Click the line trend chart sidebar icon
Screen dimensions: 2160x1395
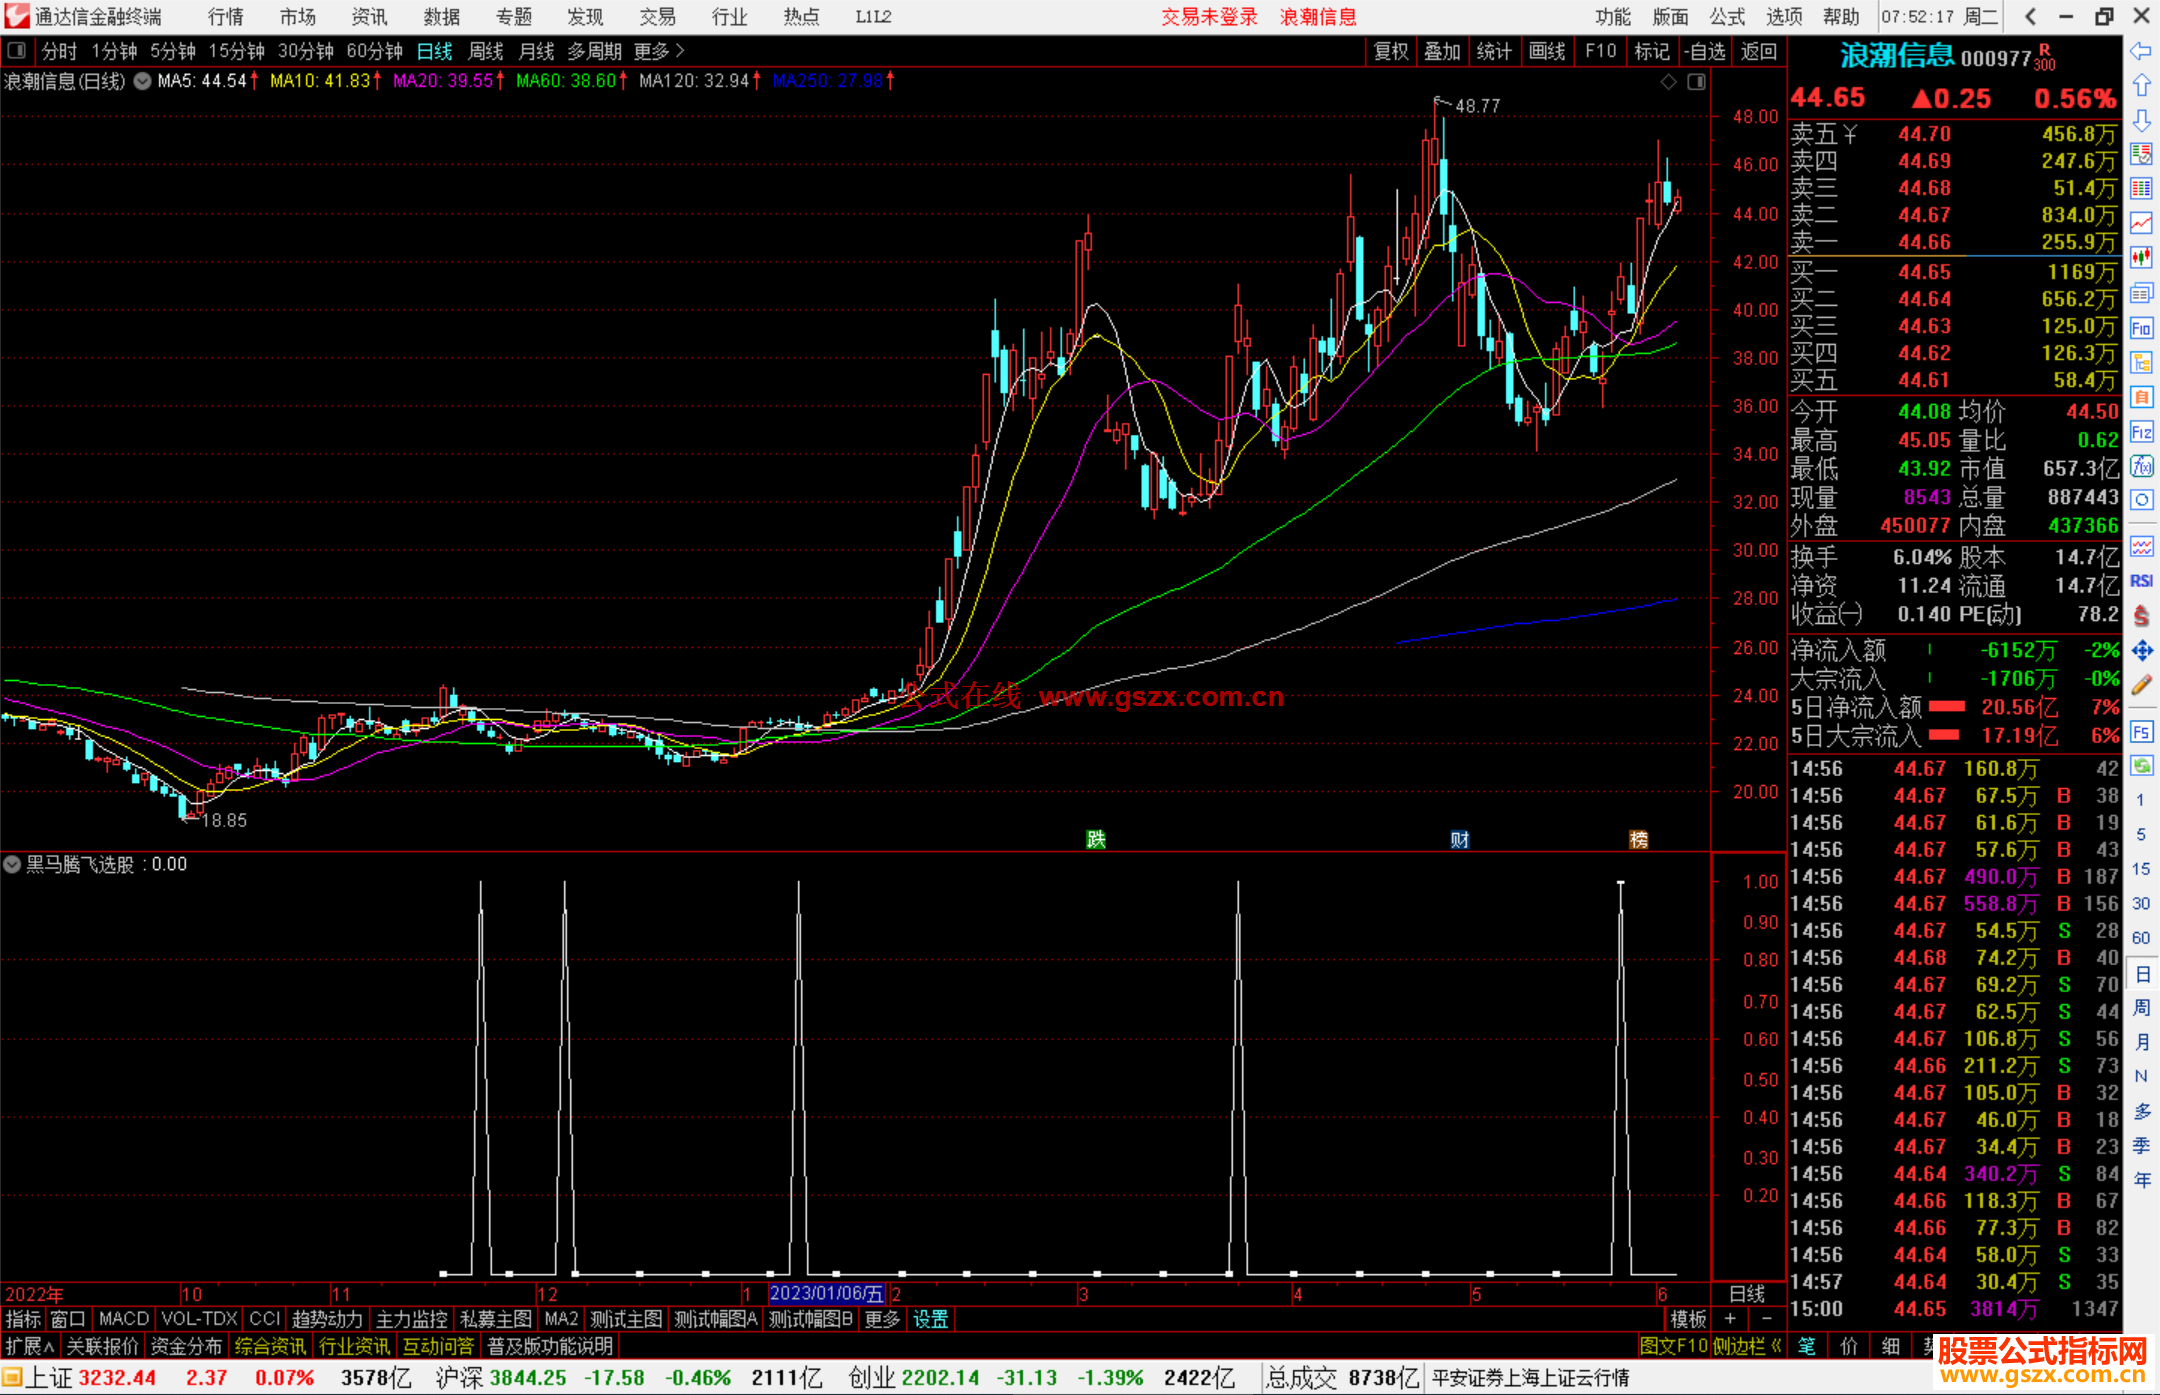tap(2141, 223)
